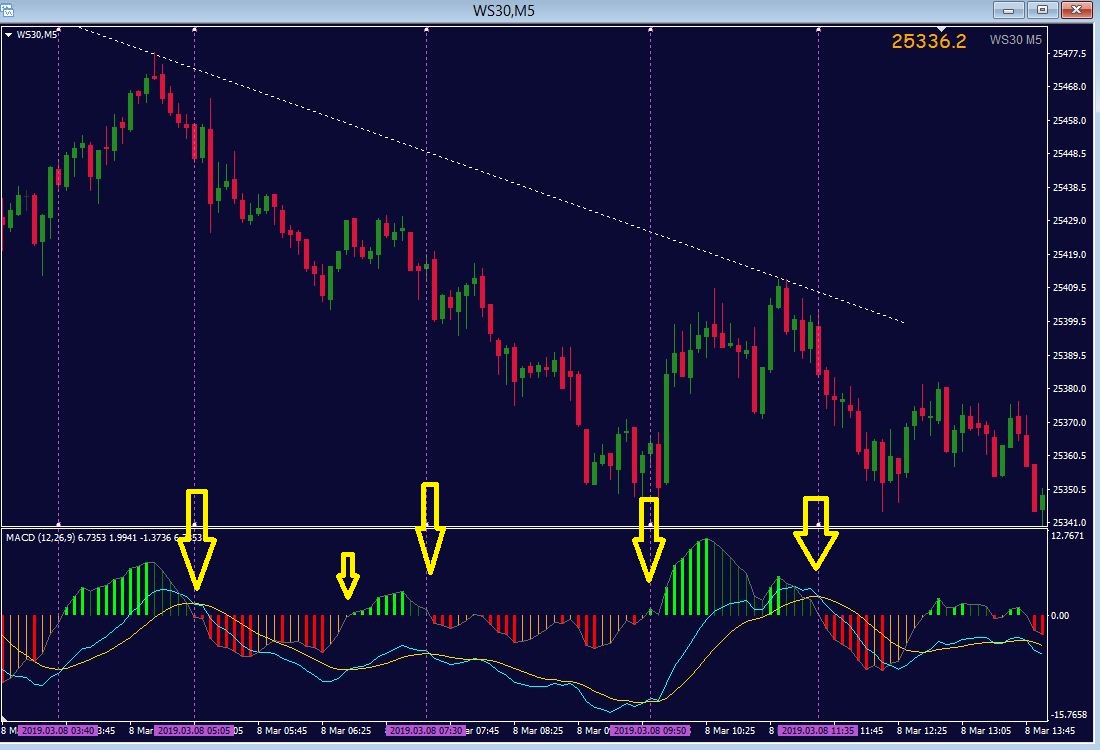
Task: Click the 2019.03.08 11:35 magenta time label
Action: pos(818,730)
